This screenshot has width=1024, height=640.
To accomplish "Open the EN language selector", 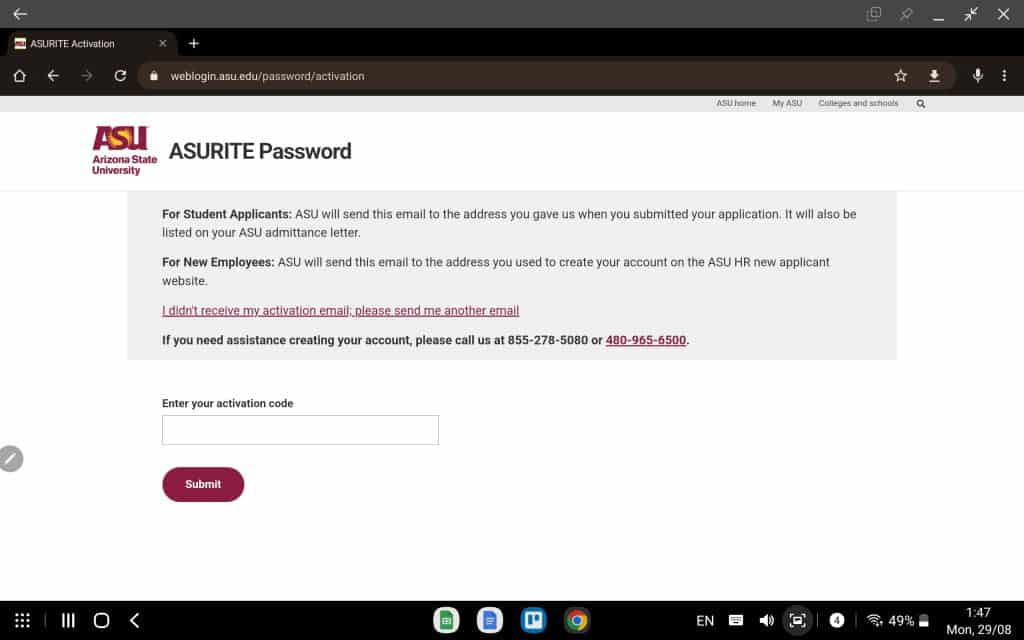I will 704,620.
